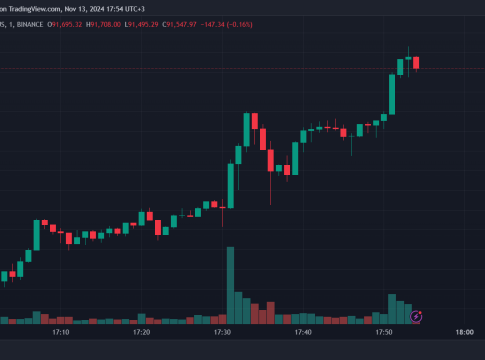
Task: Click the latest red candle at chart top
Action: tap(416, 63)
